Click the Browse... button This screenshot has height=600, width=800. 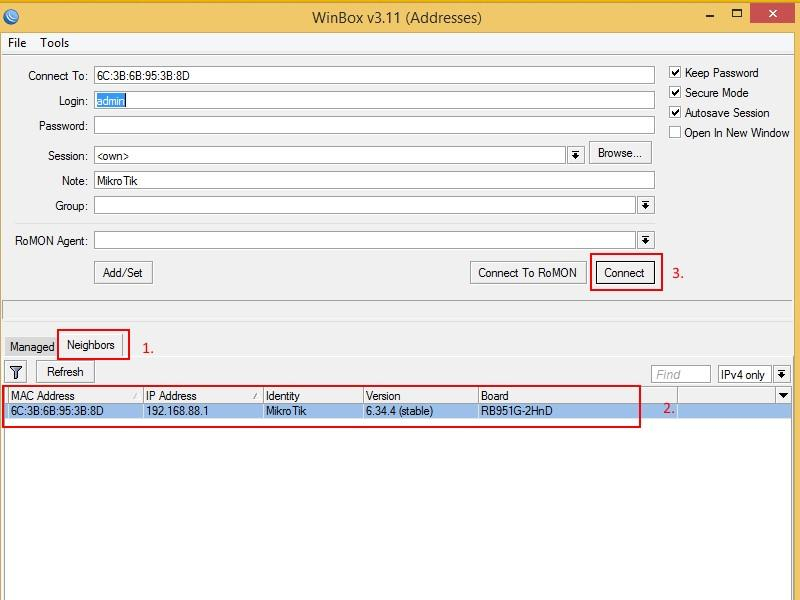click(620, 153)
